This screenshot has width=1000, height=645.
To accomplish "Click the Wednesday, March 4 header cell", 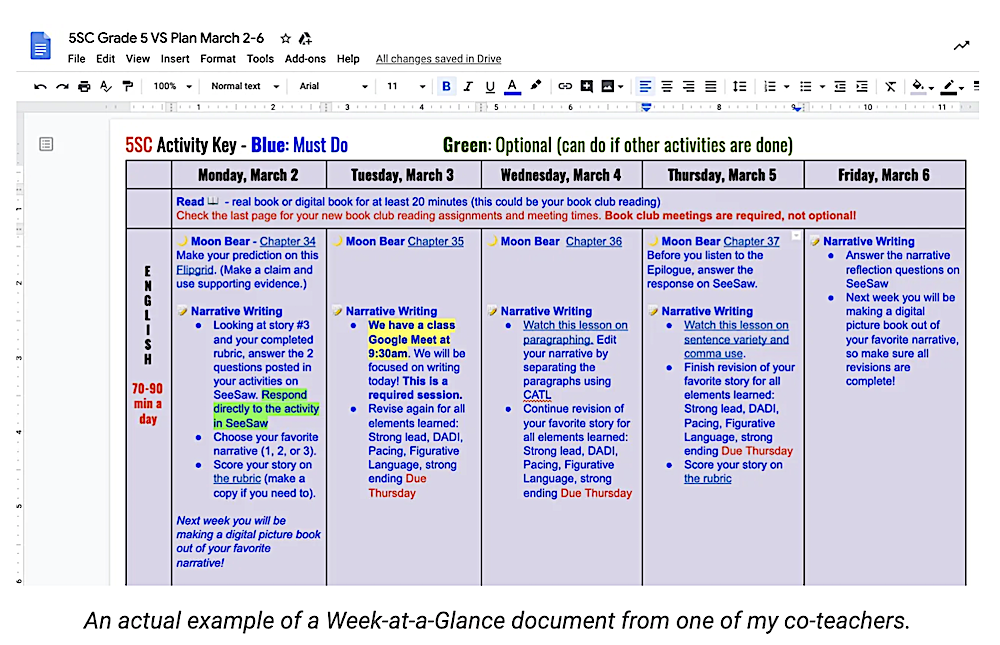I will pos(561,175).
